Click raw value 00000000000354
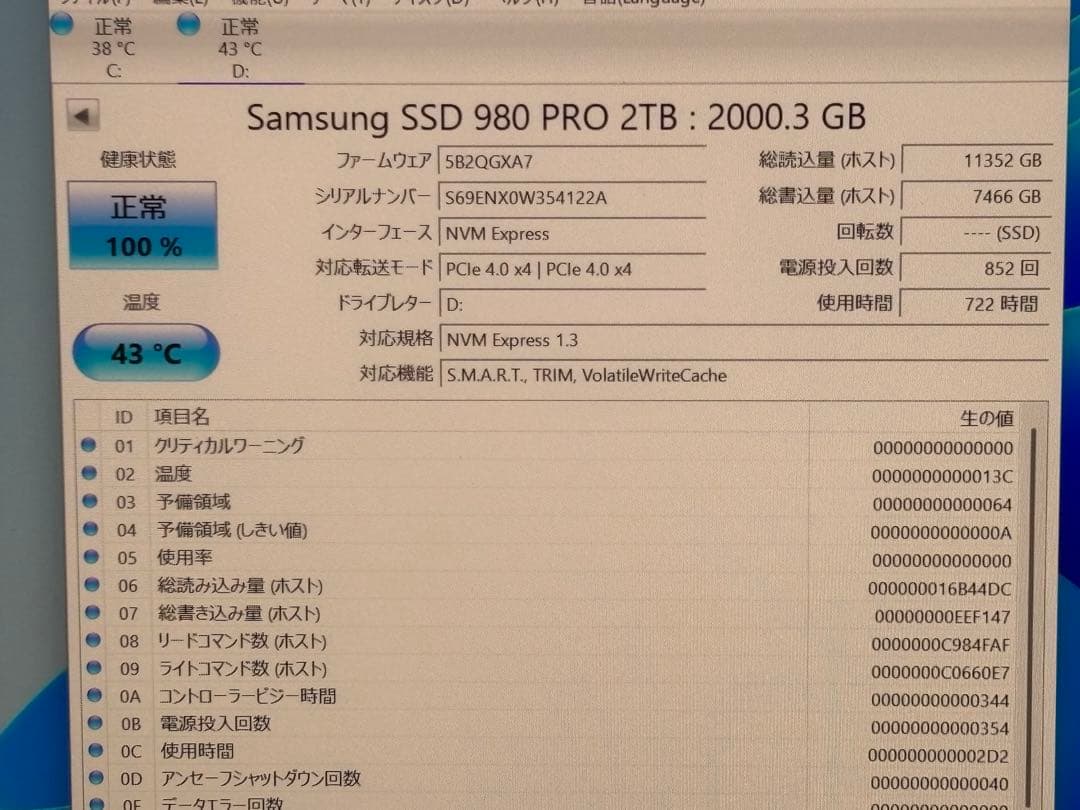Image resolution: width=1080 pixels, height=810 pixels. coord(939,728)
